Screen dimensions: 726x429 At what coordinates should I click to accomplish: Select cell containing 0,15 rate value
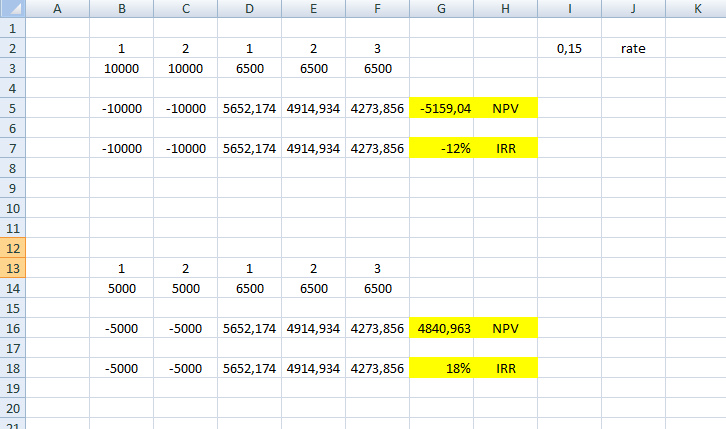tap(569, 48)
